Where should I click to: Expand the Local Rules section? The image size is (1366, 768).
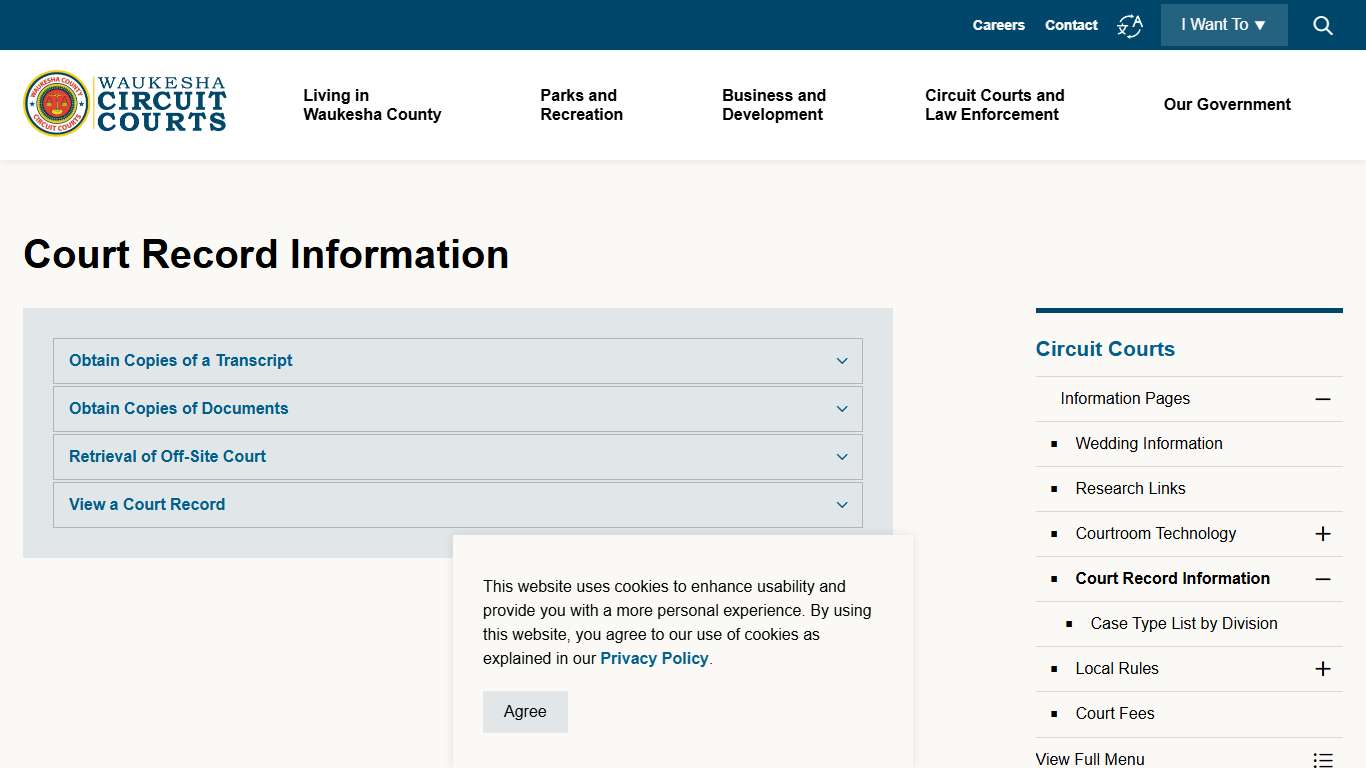click(1322, 668)
